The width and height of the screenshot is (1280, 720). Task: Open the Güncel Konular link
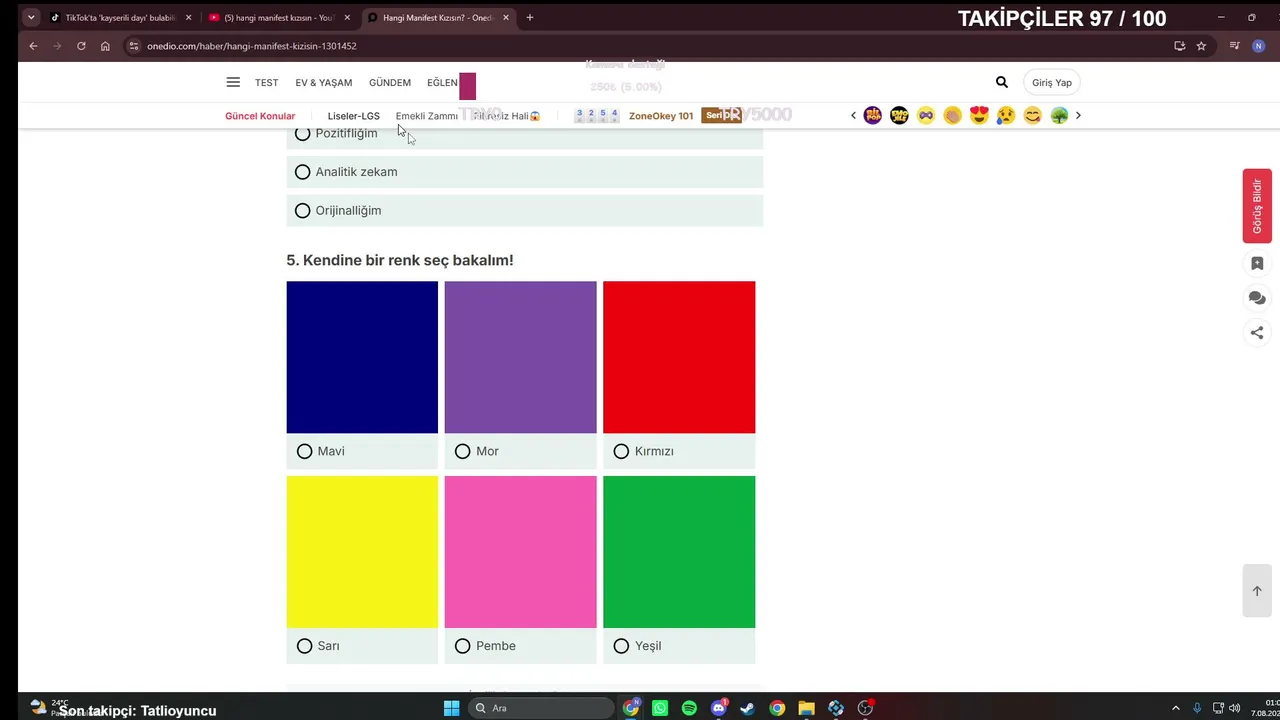pyautogui.click(x=260, y=116)
